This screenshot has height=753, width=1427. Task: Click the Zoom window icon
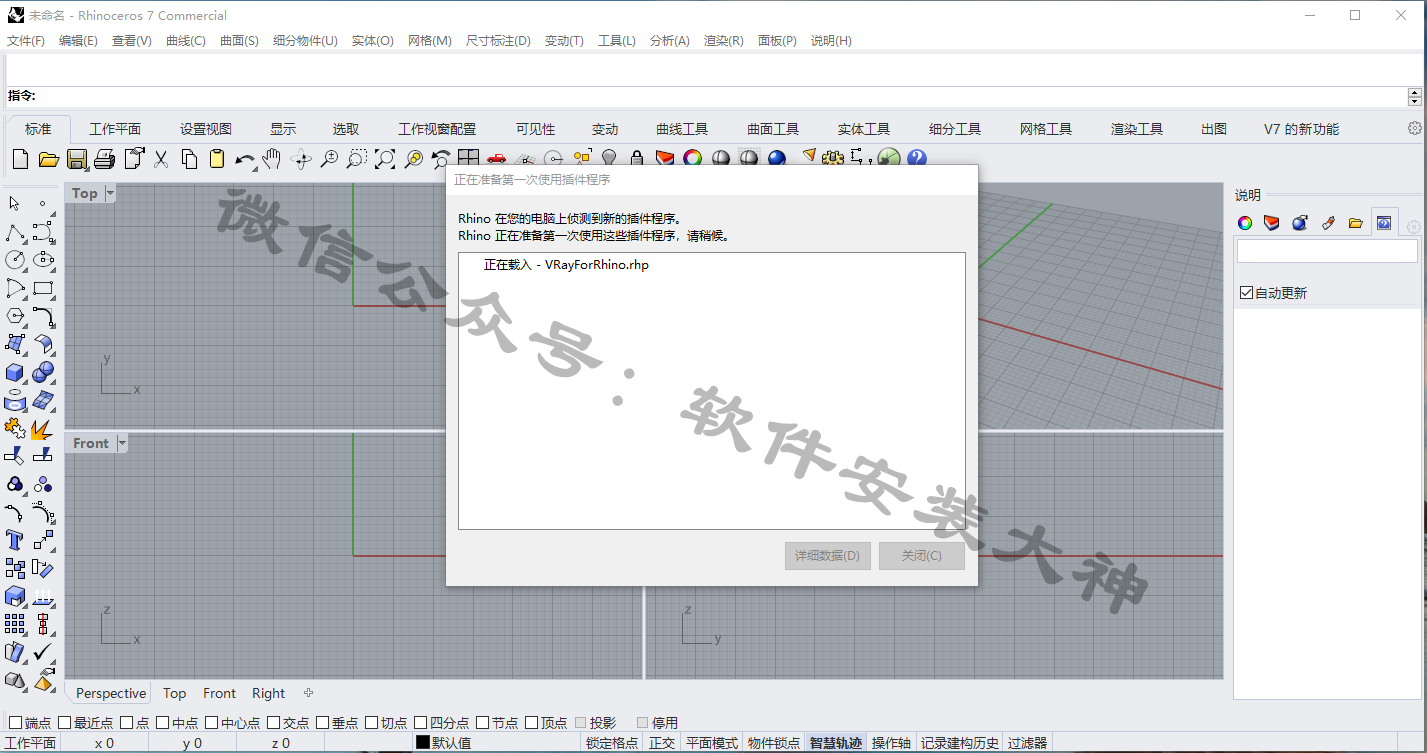coord(357,159)
